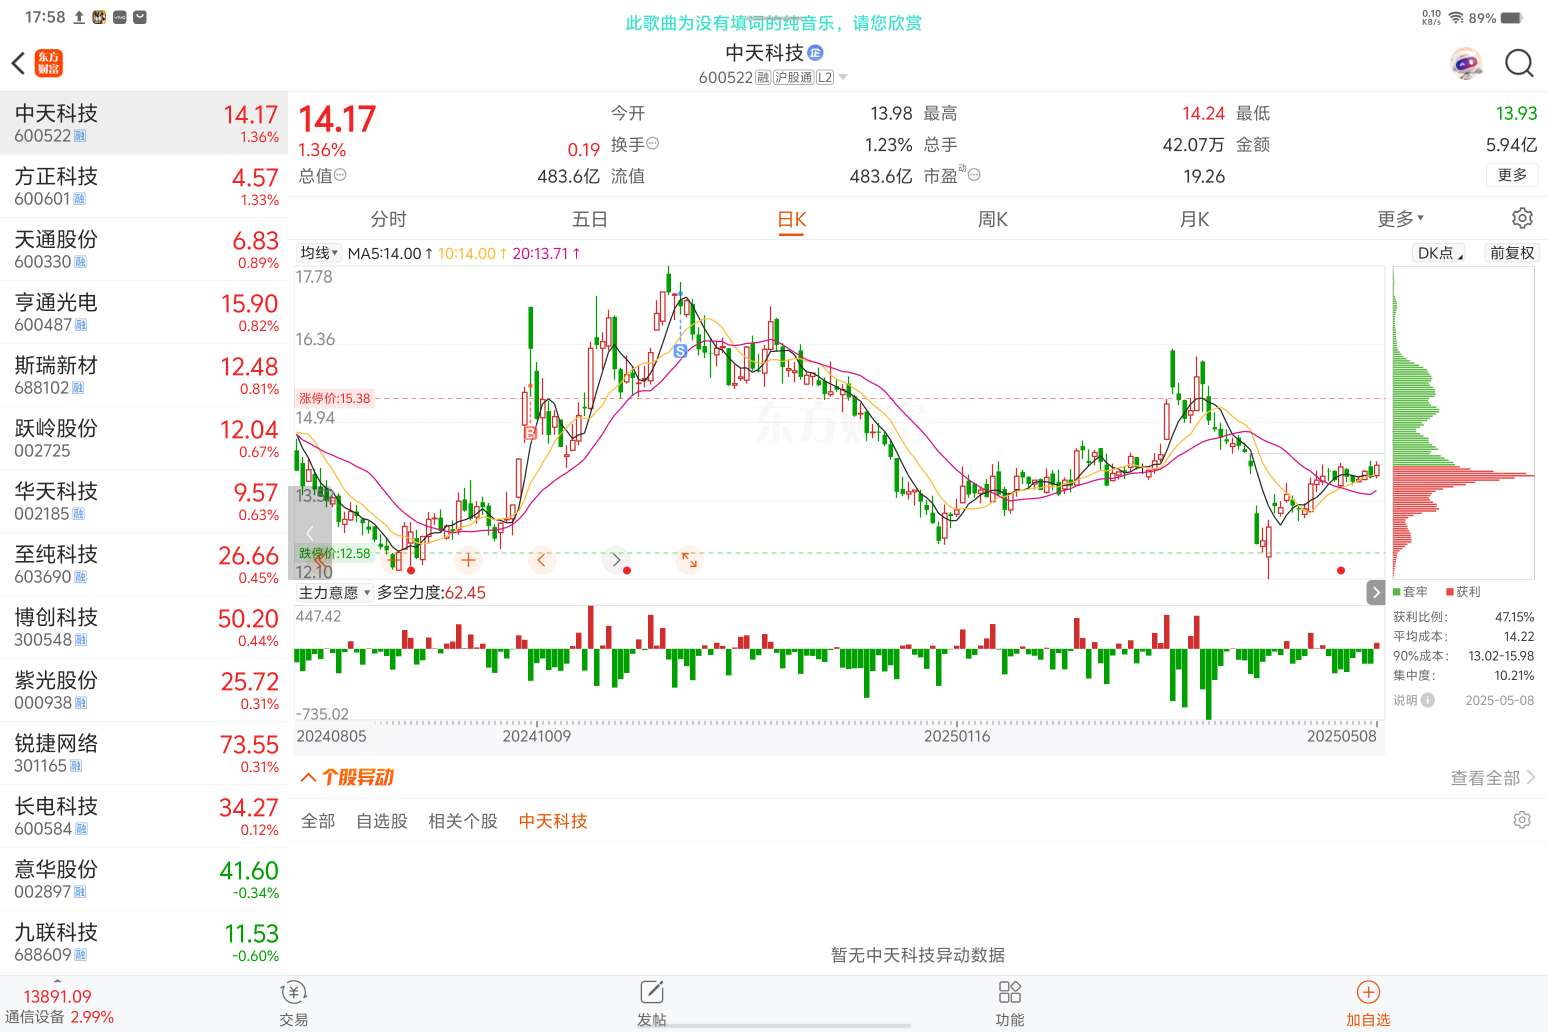Screen dimensions: 1548x1032
Task: Open 查看全部 link
Action: [x=1493, y=777]
